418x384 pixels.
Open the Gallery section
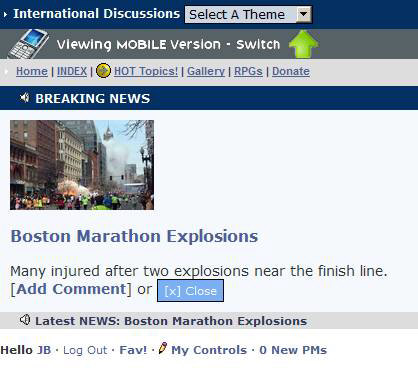206,71
